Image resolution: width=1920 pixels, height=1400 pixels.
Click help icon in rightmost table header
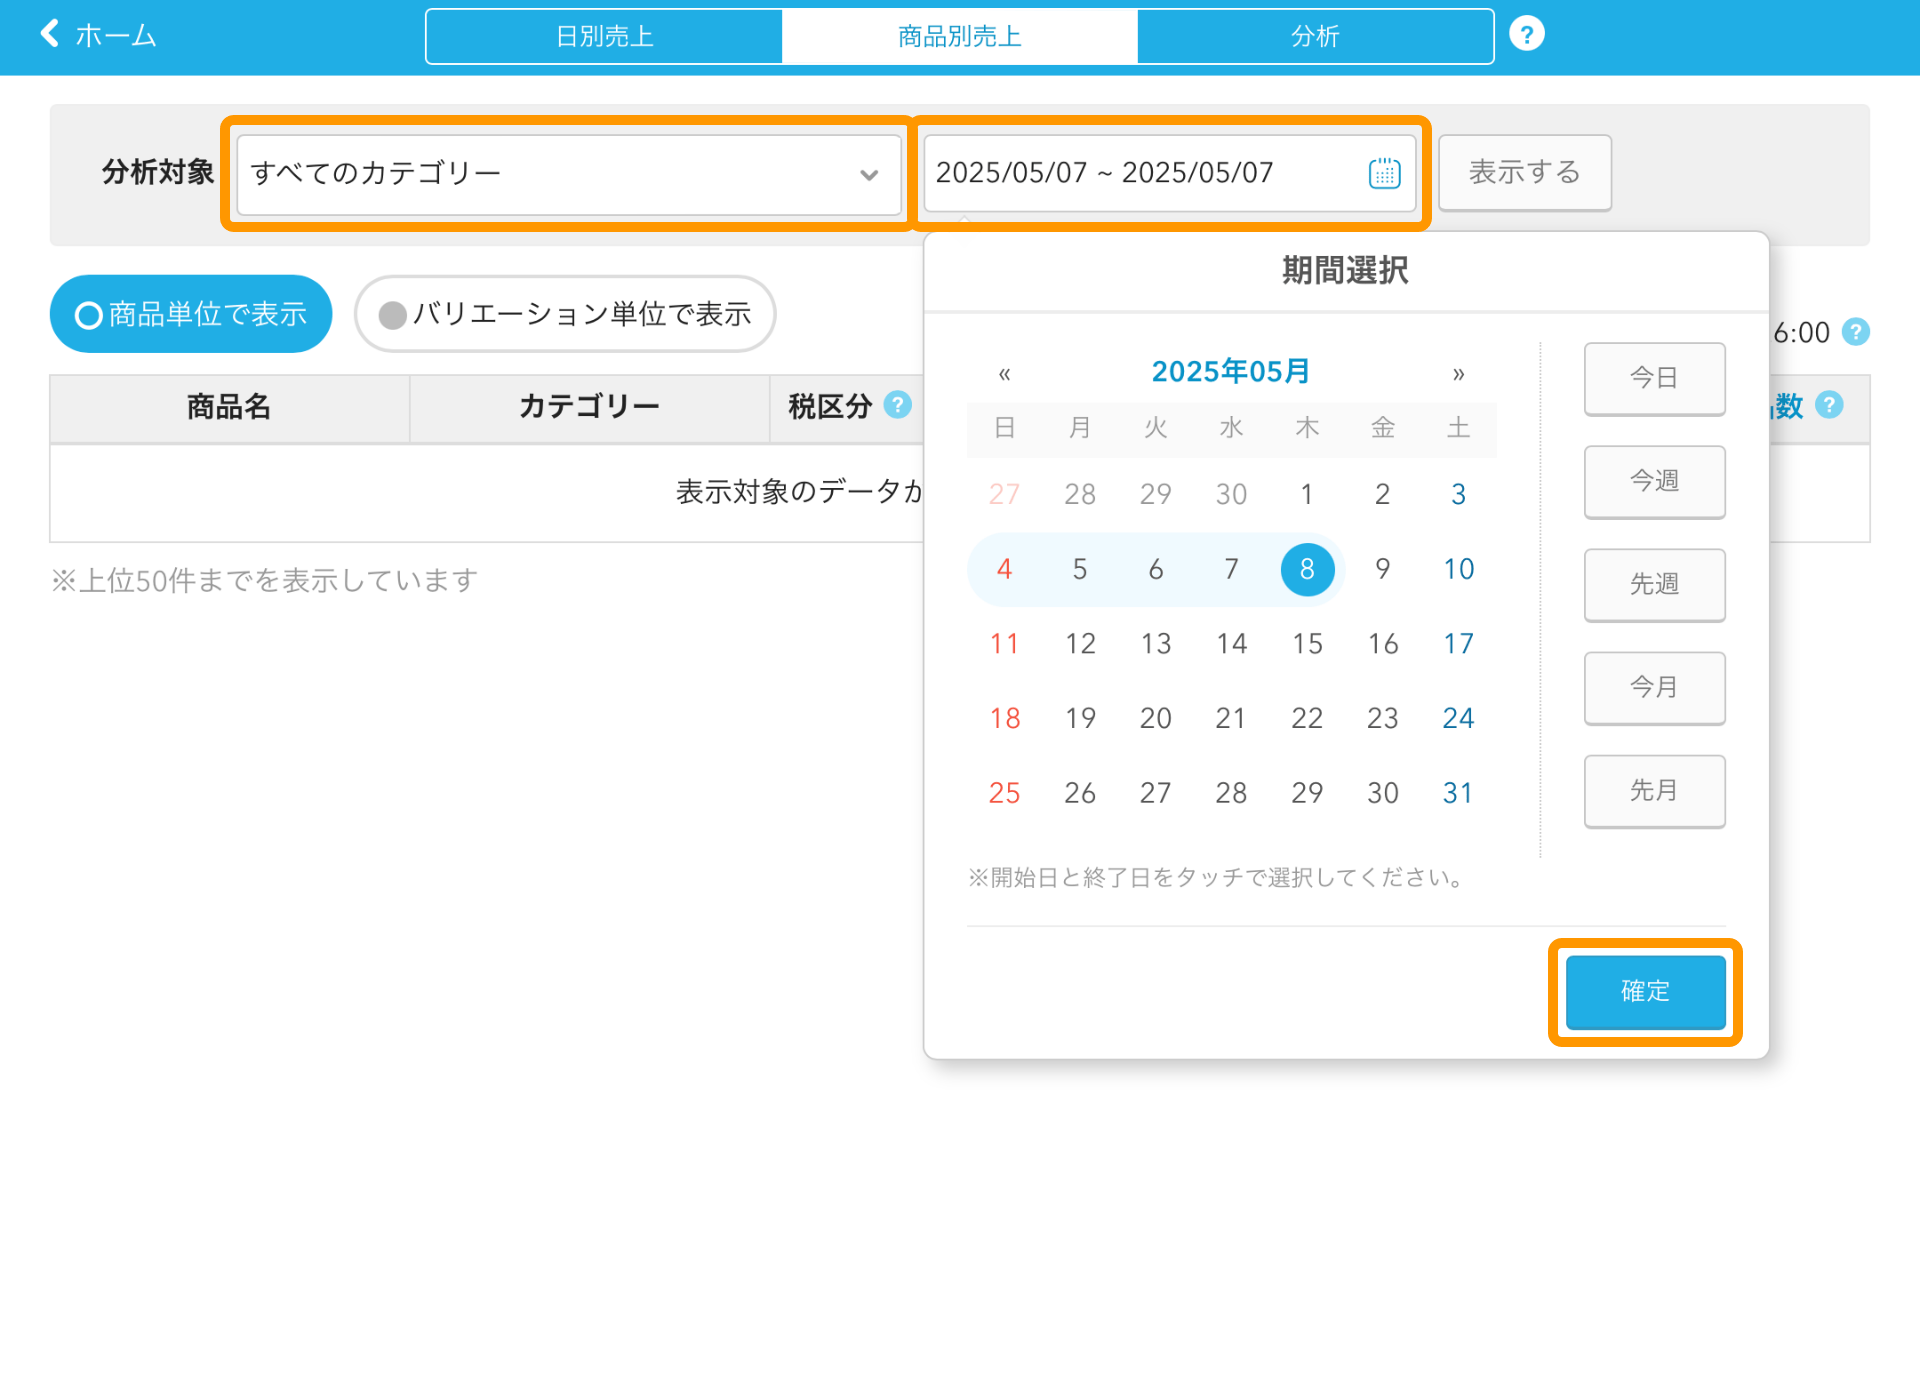point(1829,405)
